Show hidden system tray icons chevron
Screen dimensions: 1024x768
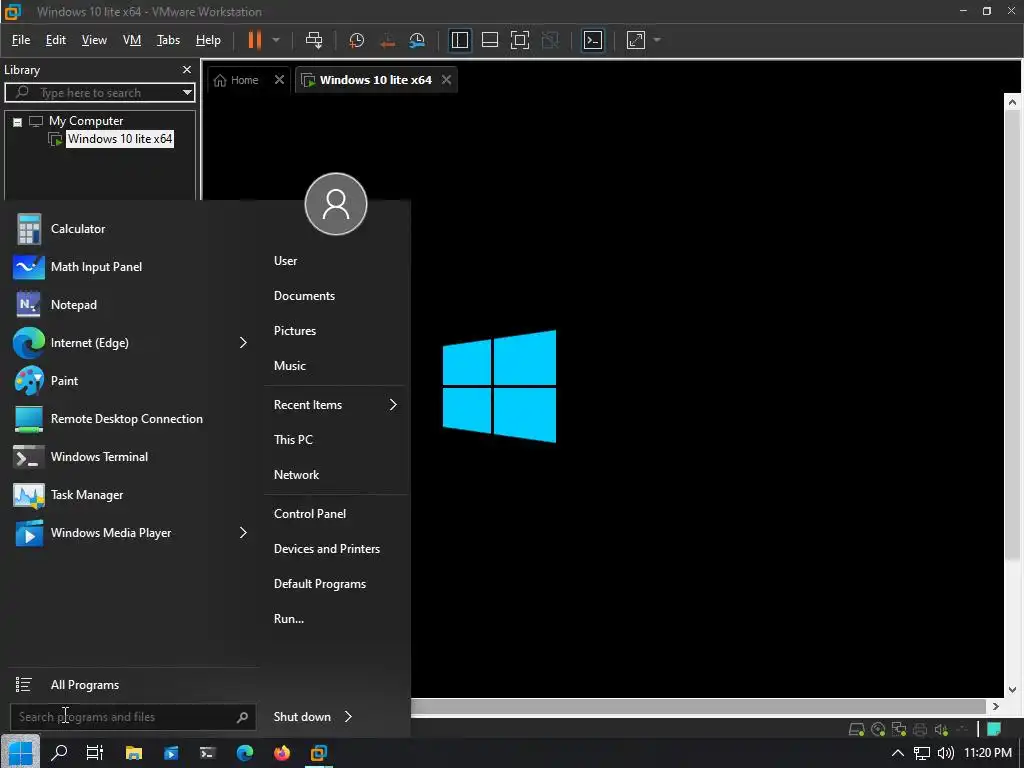click(x=898, y=753)
